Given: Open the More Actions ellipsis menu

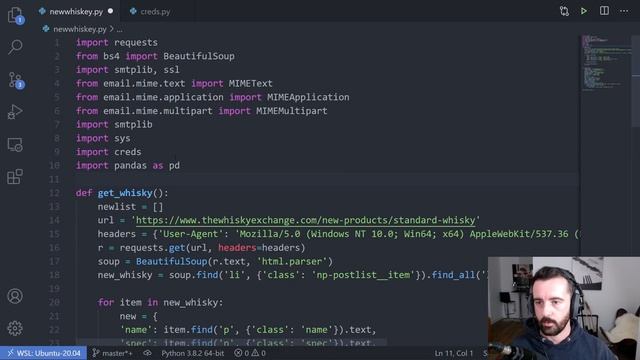Looking at the screenshot, I should [x=624, y=11].
